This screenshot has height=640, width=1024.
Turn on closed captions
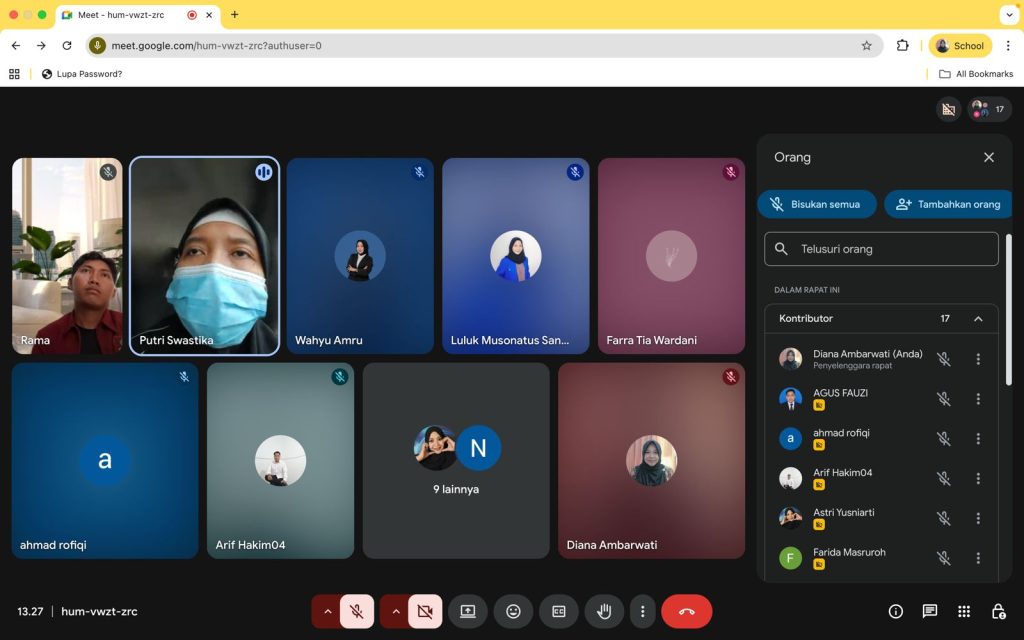point(559,611)
